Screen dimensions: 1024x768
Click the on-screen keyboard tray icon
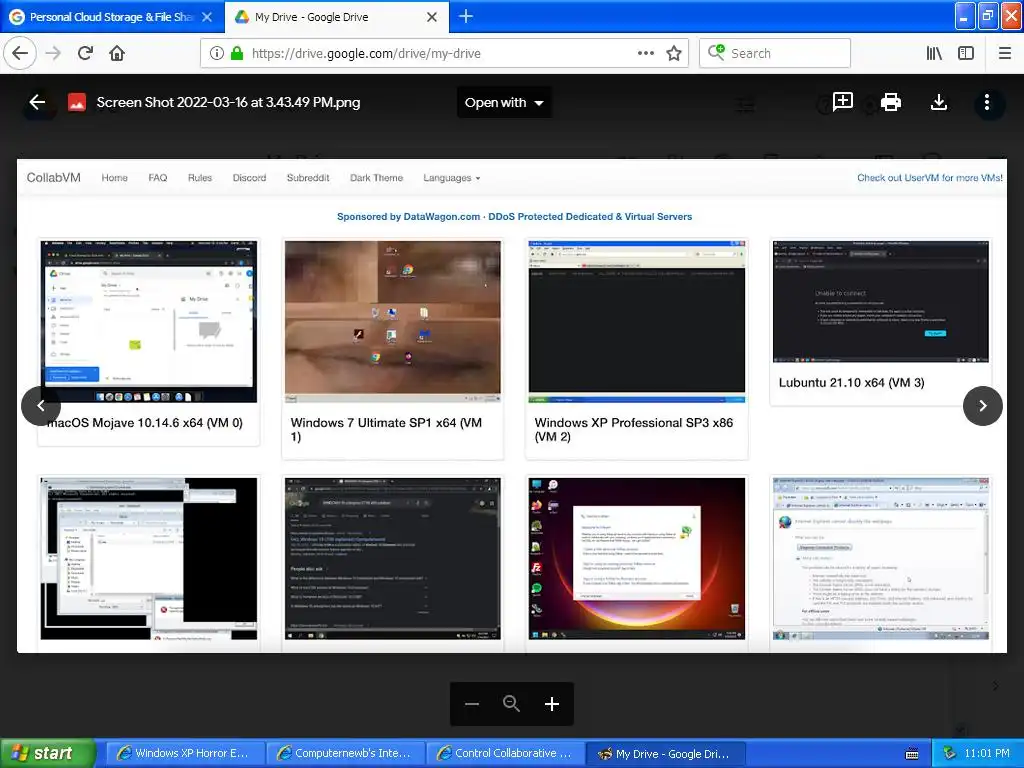coord(912,754)
